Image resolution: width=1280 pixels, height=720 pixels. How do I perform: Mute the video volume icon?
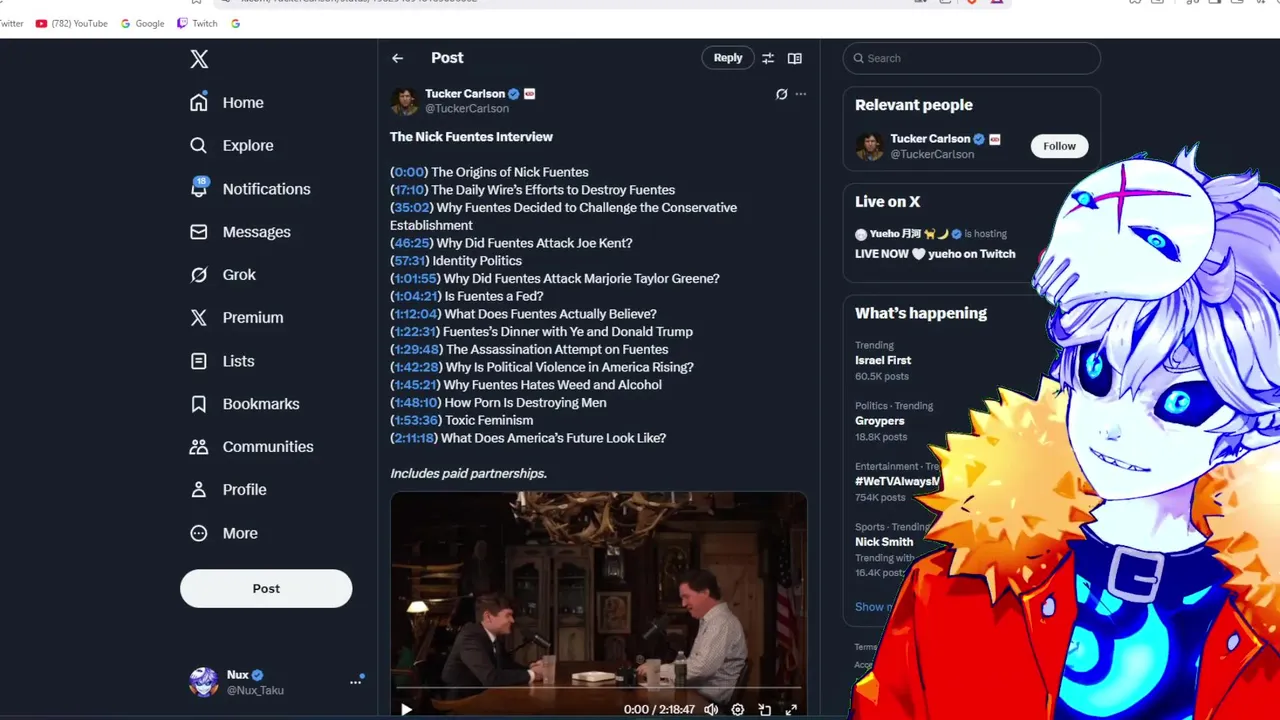pyautogui.click(x=711, y=709)
